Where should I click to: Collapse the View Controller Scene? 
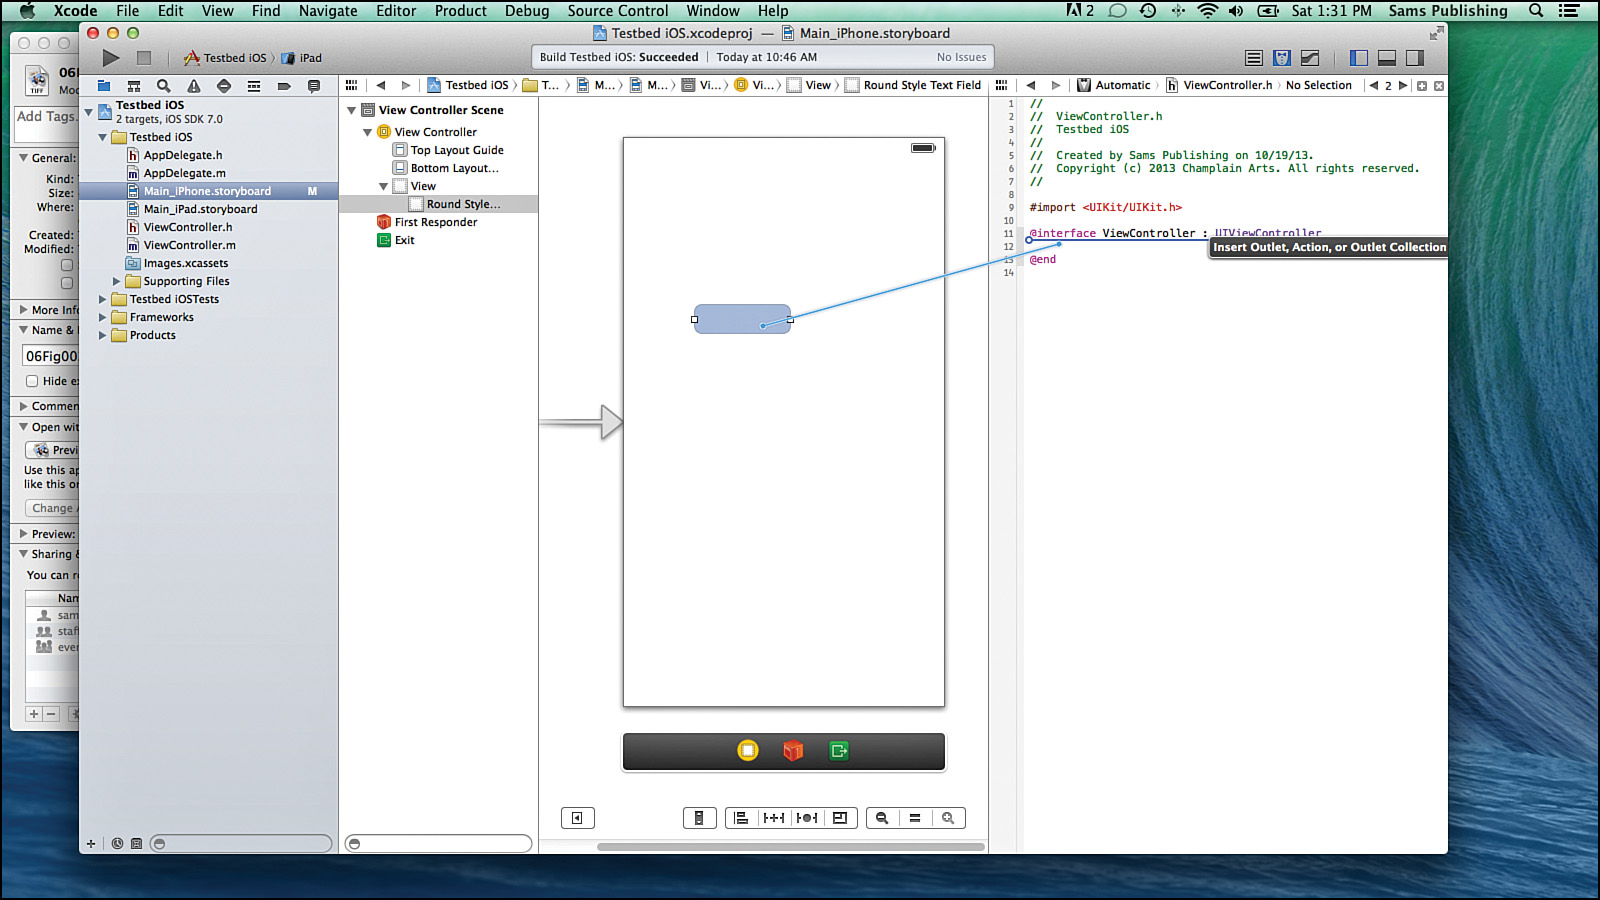click(x=351, y=111)
